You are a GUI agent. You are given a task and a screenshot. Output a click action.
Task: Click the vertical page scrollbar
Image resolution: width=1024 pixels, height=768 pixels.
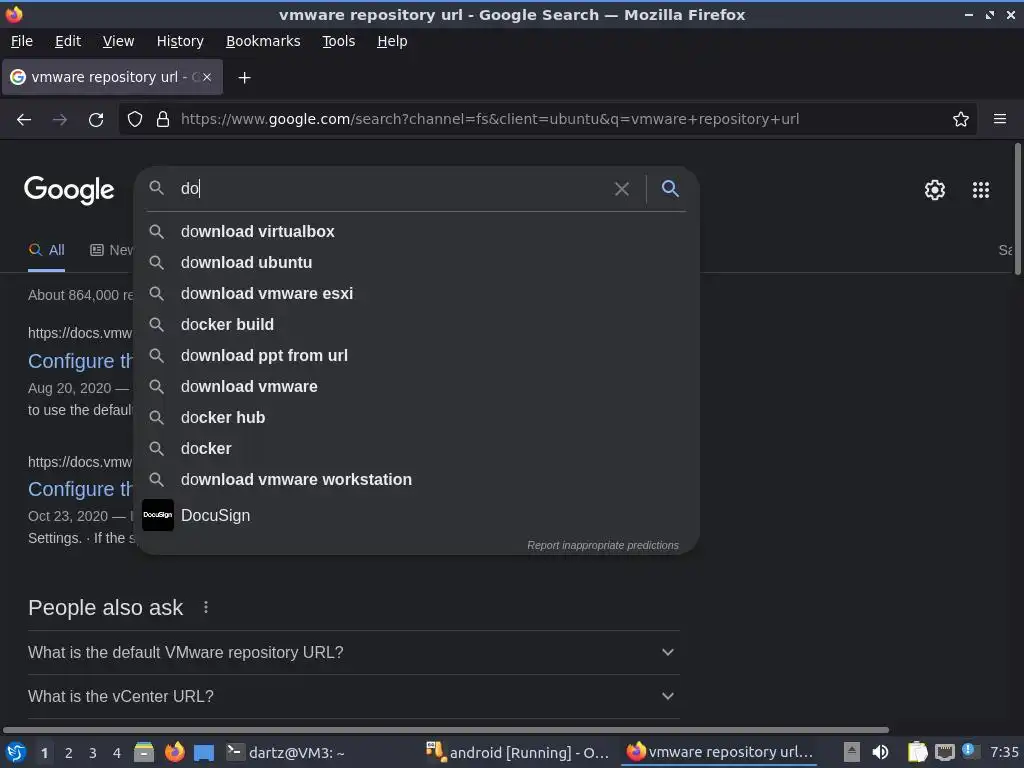click(x=1017, y=209)
